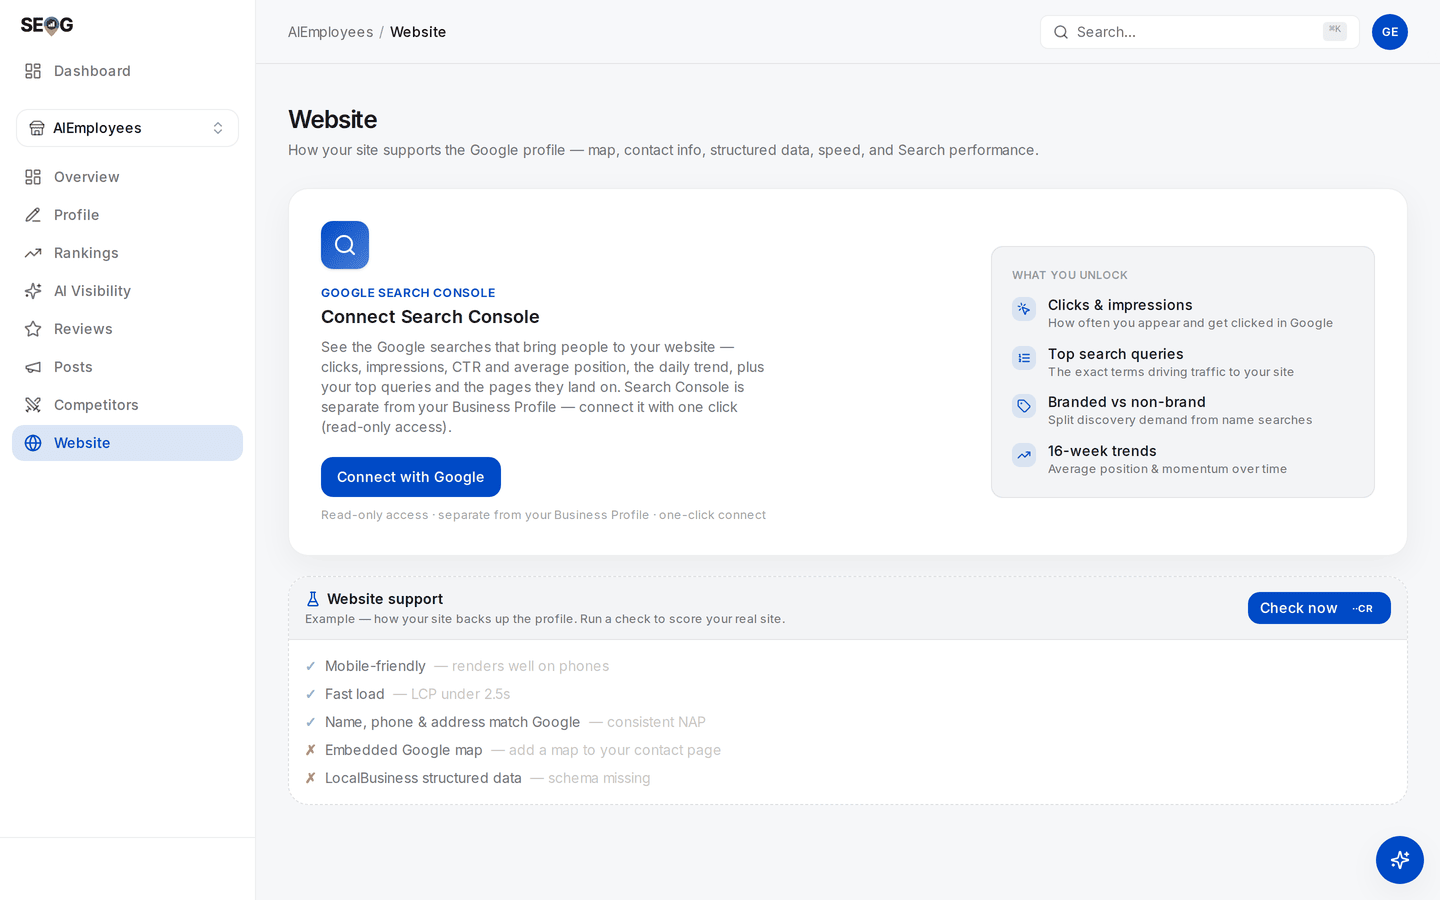Click the flask icon beside Website support
The height and width of the screenshot is (900, 1440).
click(x=312, y=599)
